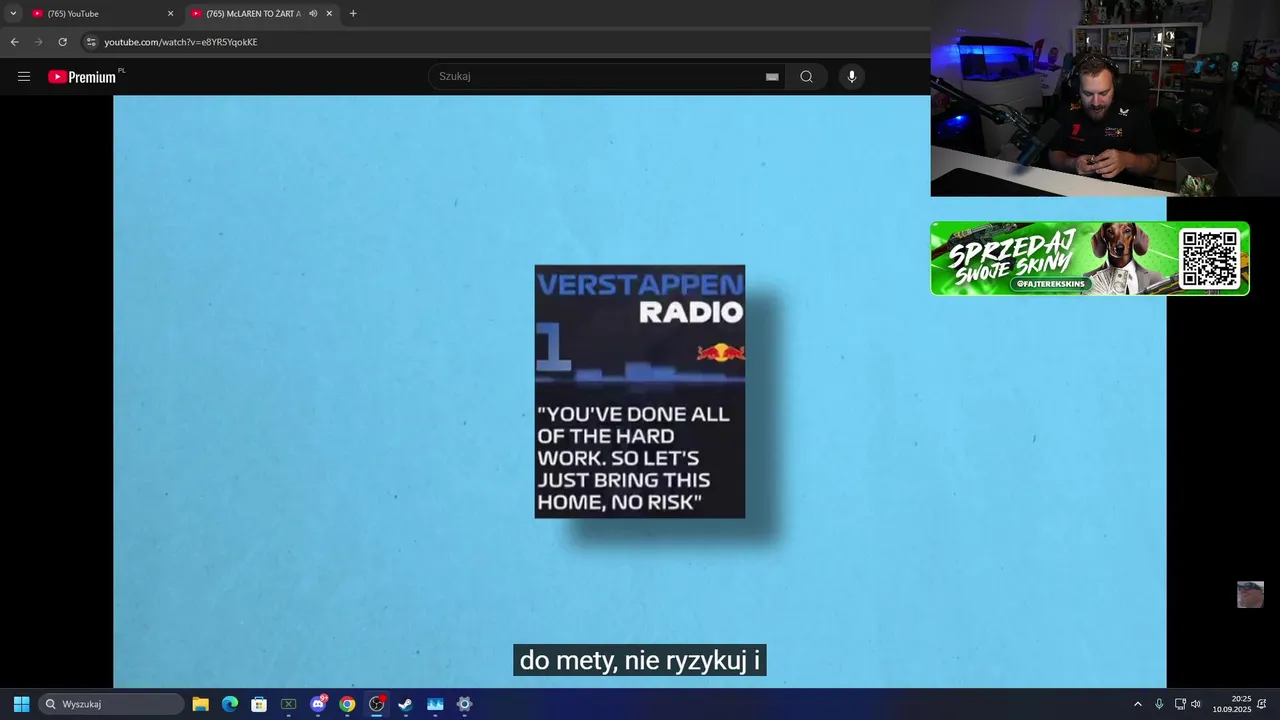Screen dimensions: 1280x720
Task: Click the microphone tray icon
Action: [x=1159, y=704]
